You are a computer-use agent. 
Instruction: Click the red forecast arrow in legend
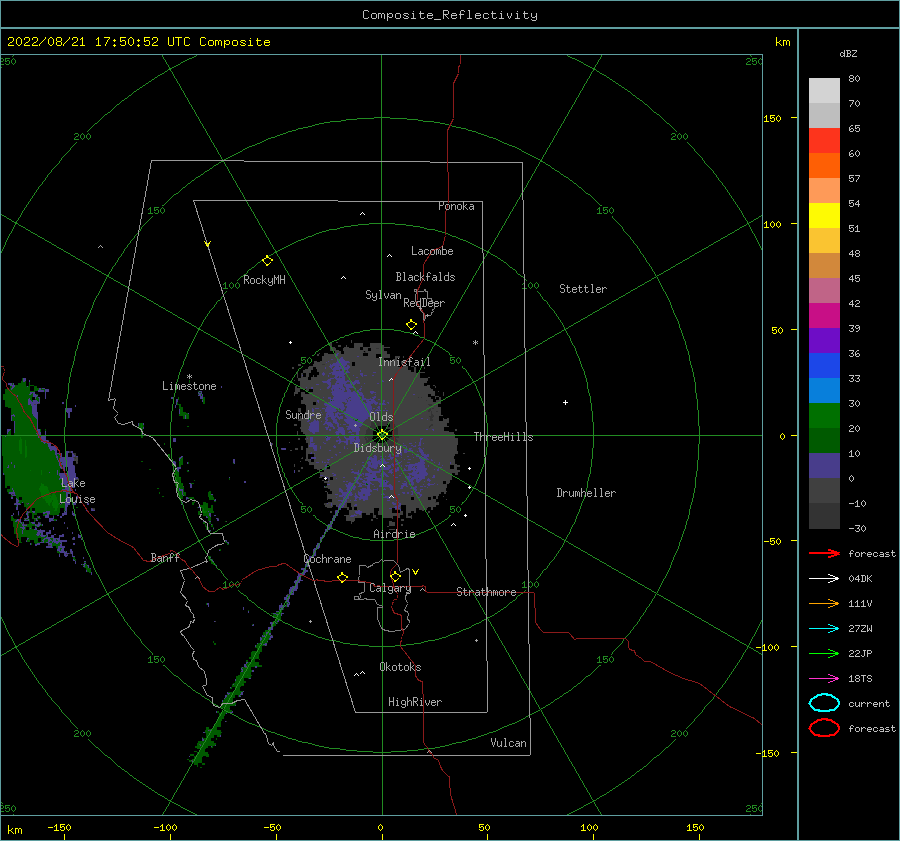point(824,553)
